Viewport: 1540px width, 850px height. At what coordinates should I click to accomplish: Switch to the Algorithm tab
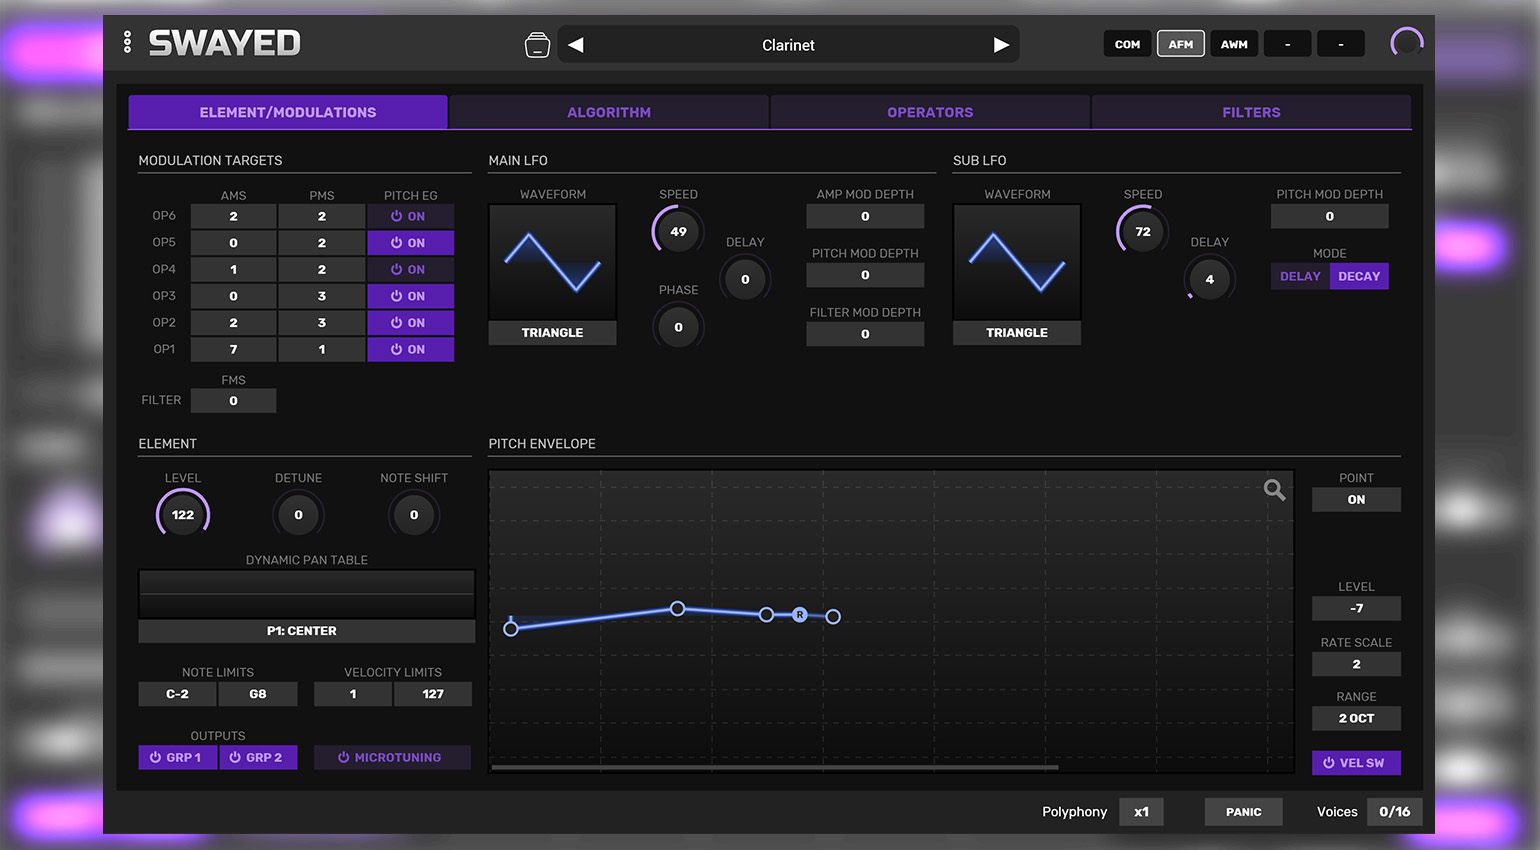pos(609,113)
